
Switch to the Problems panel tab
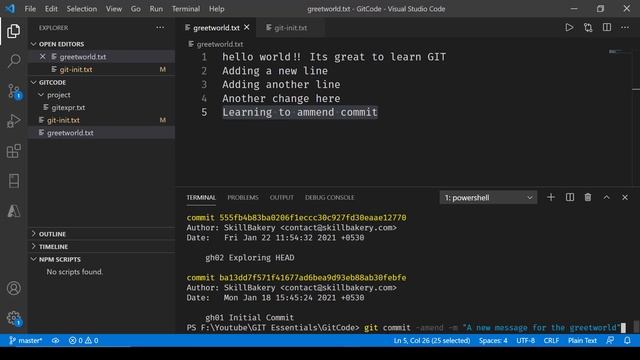click(x=243, y=198)
